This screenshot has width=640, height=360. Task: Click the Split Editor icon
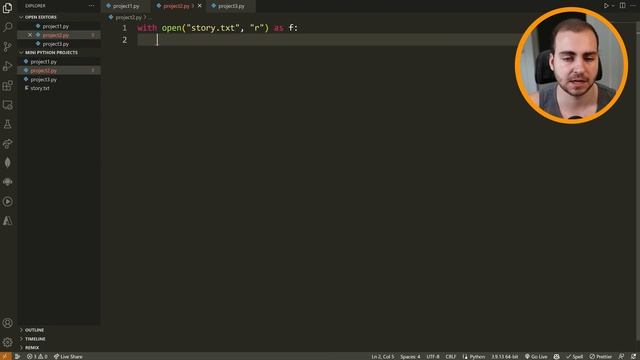coord(622,6)
